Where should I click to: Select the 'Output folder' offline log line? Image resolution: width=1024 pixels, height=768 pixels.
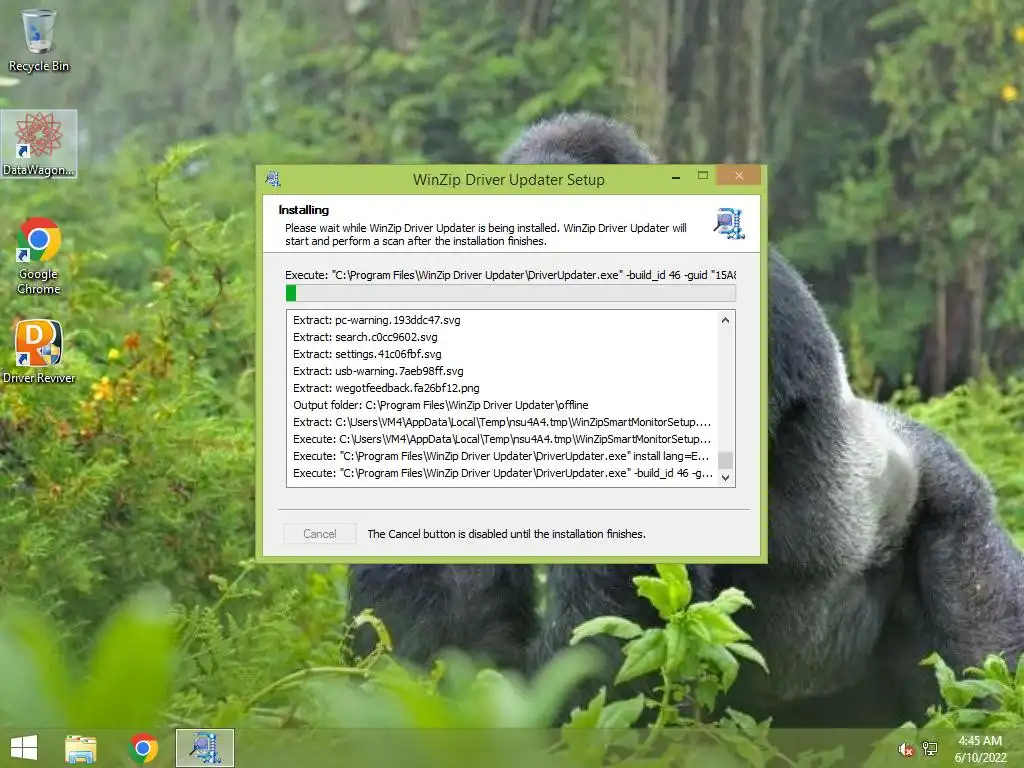(x=440, y=405)
